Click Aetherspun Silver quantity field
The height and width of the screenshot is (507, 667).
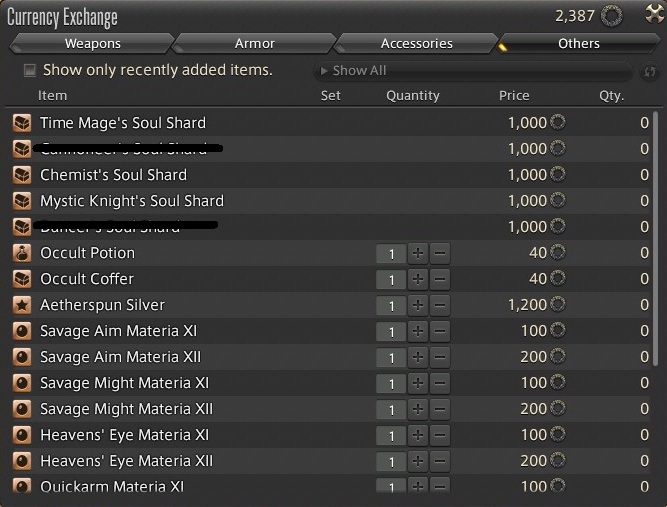(x=391, y=306)
